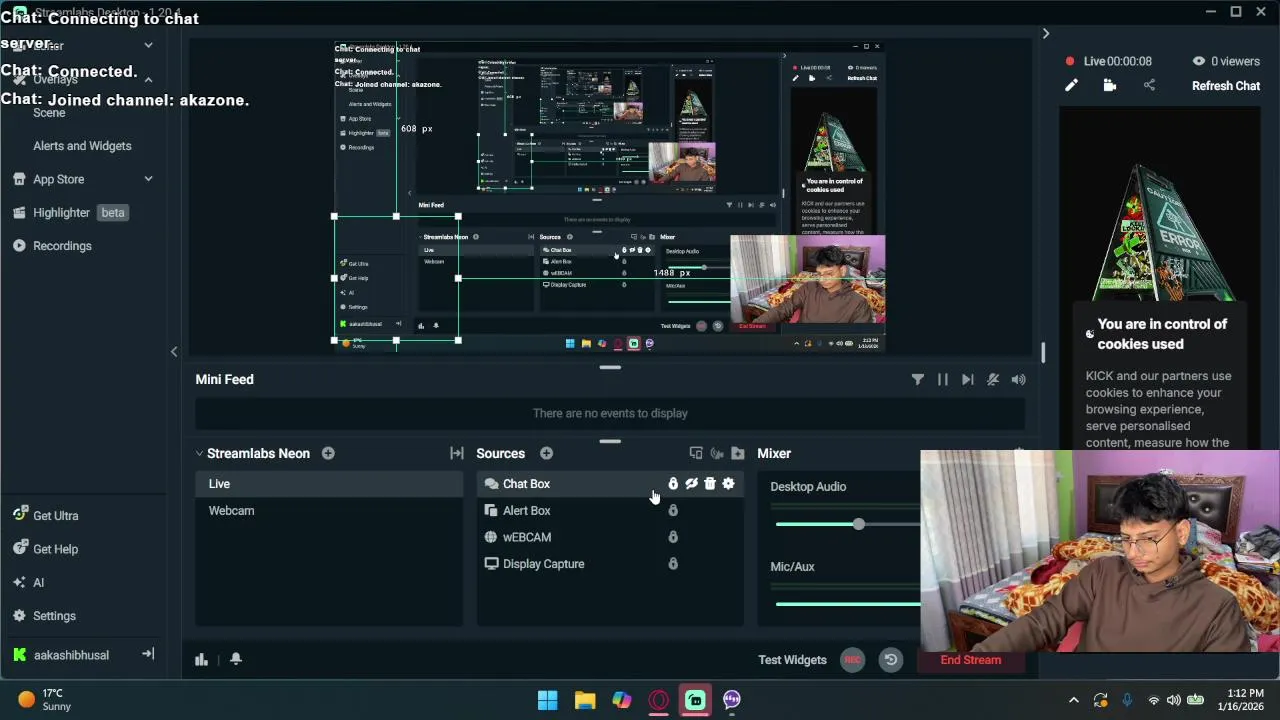Click the microphone-waves icon in Sources header
The width and height of the screenshot is (1280, 720).
point(717,454)
